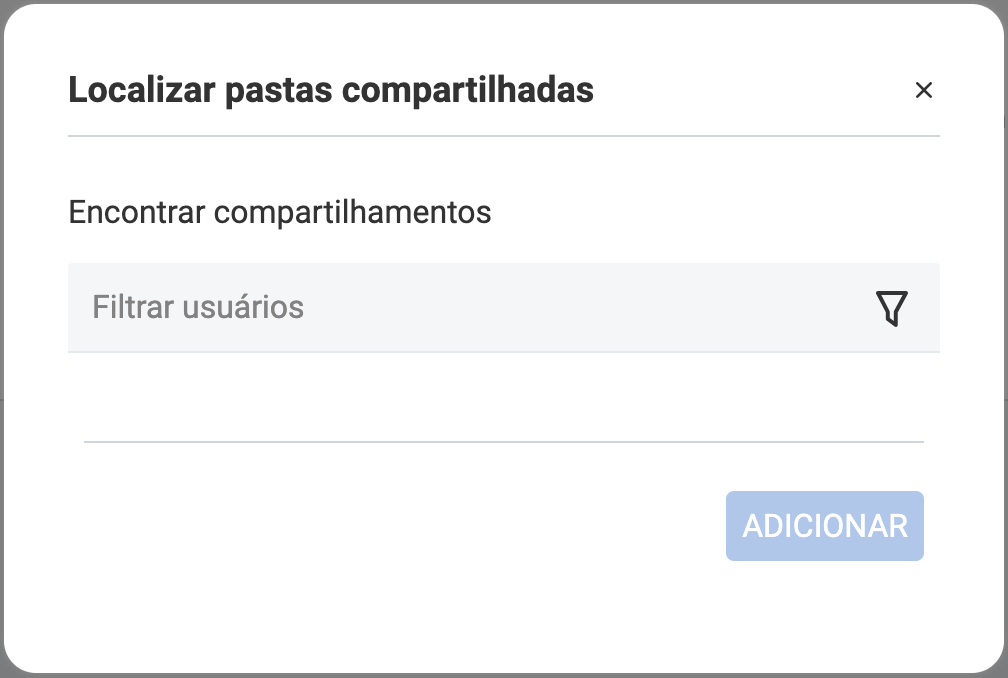
Task: Click the blue ADICIONAR button
Action: [824, 526]
